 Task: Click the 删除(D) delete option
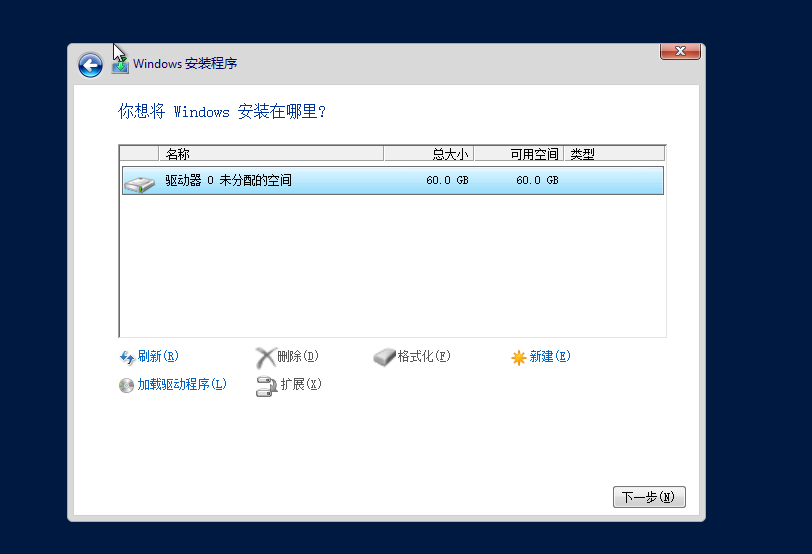[298, 356]
